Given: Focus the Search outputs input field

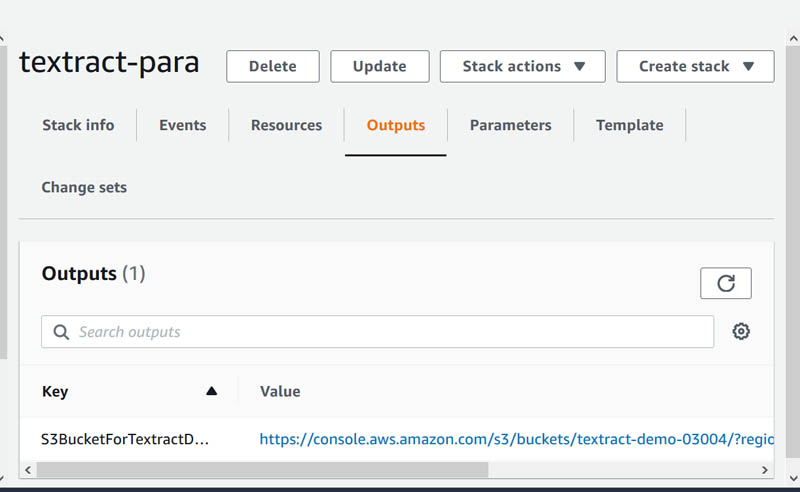Looking at the screenshot, I should pos(378,332).
